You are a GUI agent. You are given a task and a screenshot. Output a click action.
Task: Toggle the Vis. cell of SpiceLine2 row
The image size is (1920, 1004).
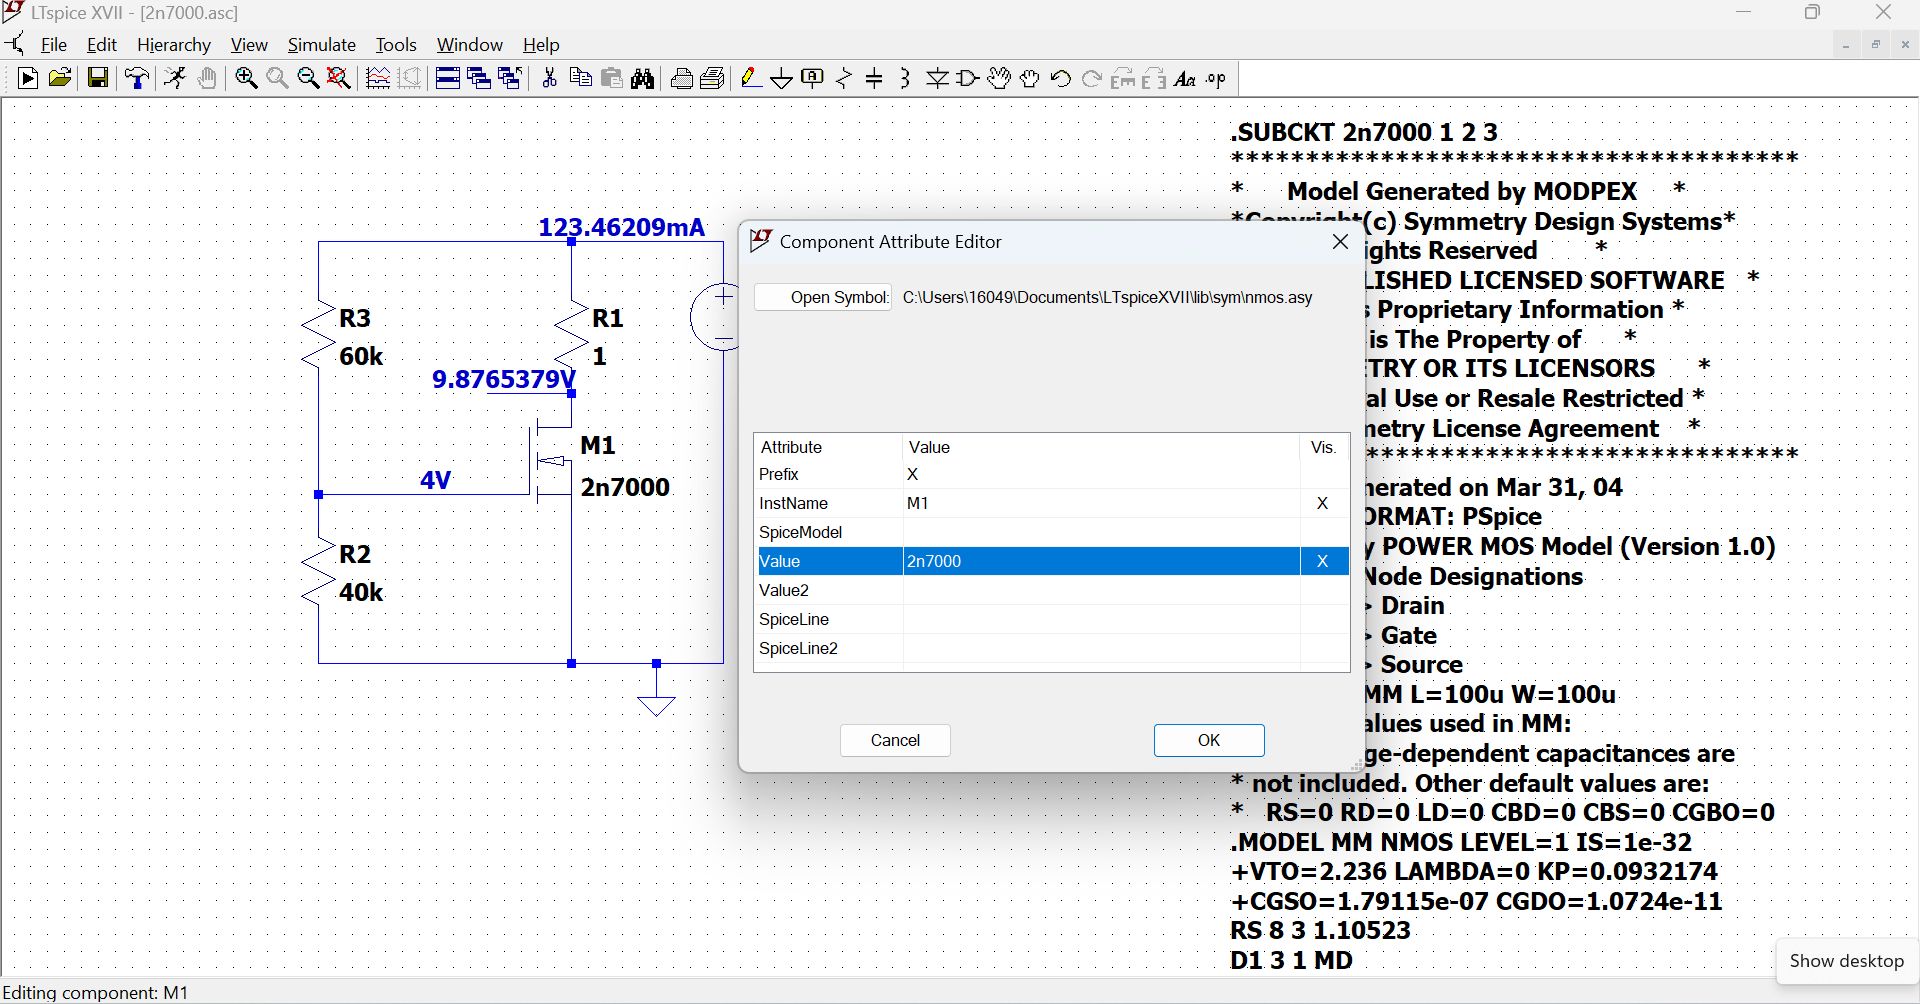pos(1324,648)
